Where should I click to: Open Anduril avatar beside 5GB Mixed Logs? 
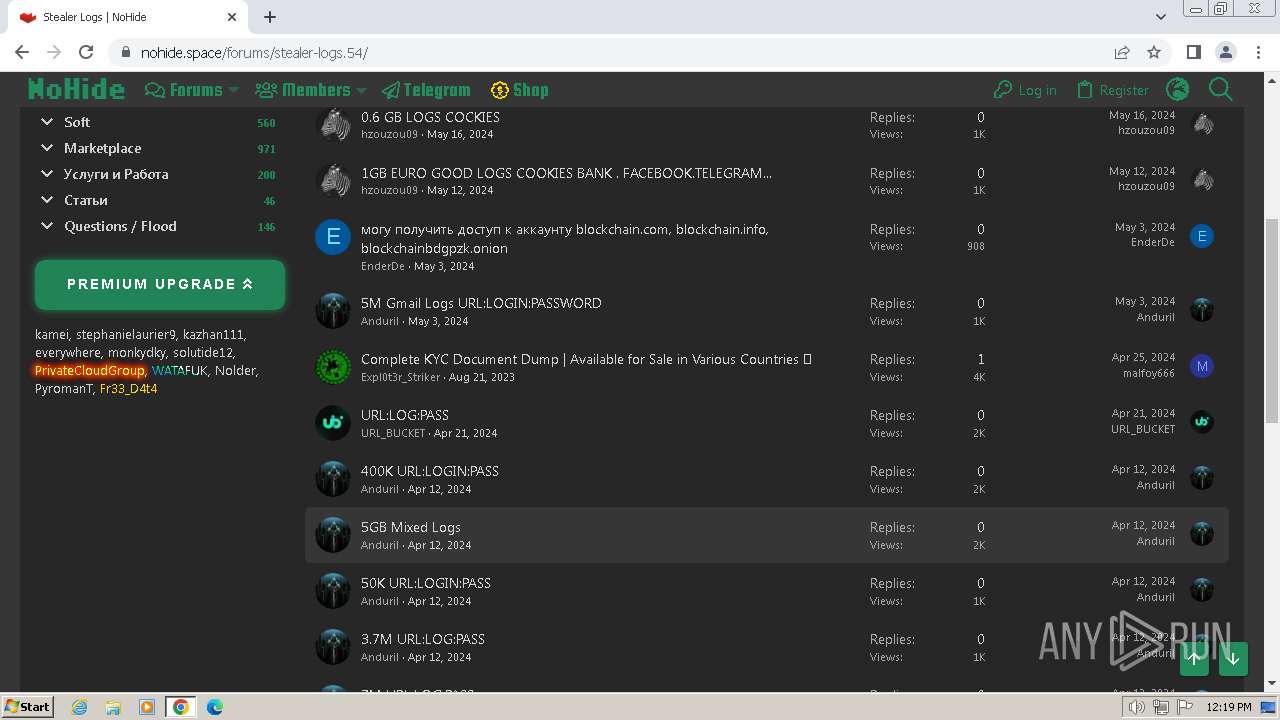coord(333,535)
